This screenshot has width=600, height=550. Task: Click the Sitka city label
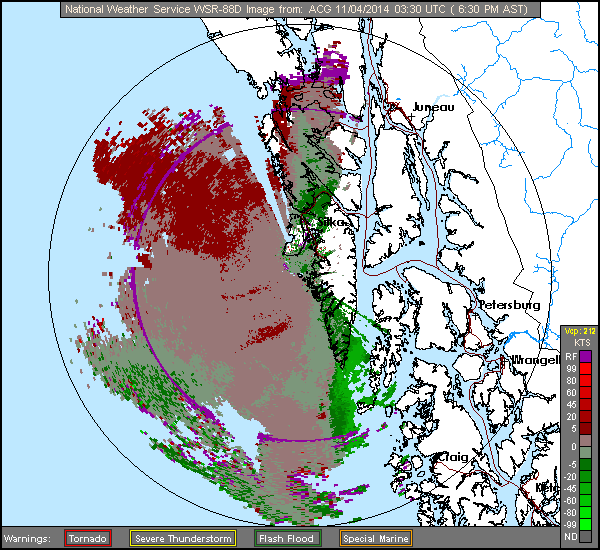tap(333, 222)
